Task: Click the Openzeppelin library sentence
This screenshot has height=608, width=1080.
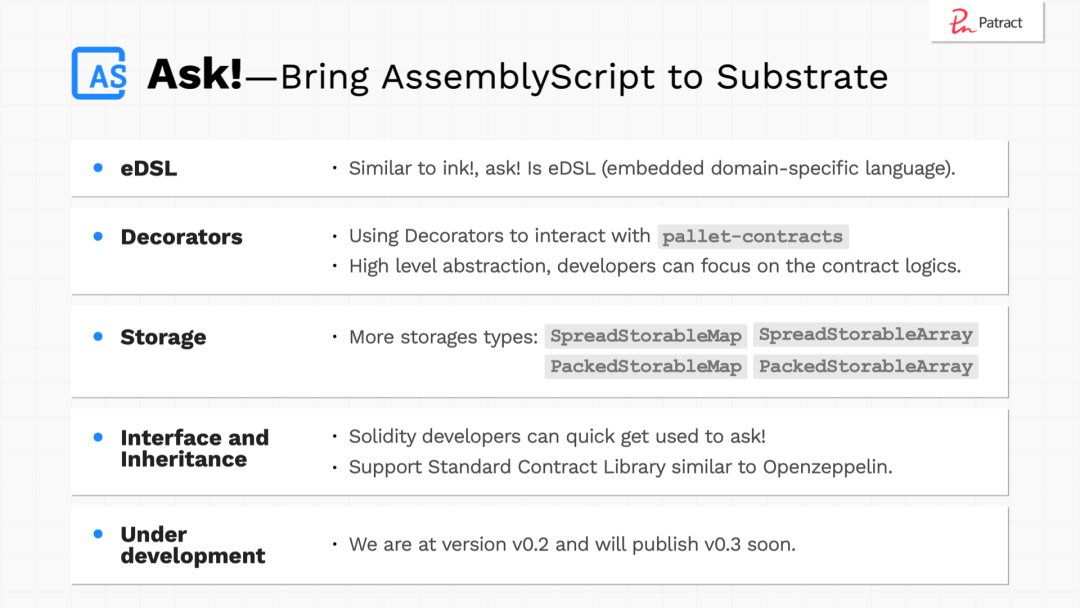Action: pos(620,467)
